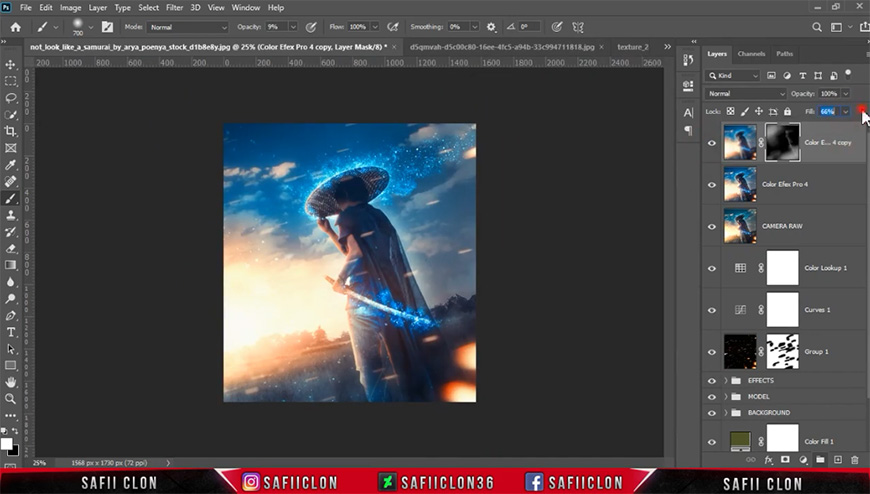This screenshot has height=494, width=870.
Task: Hide the MODEL group
Action: tap(712, 397)
